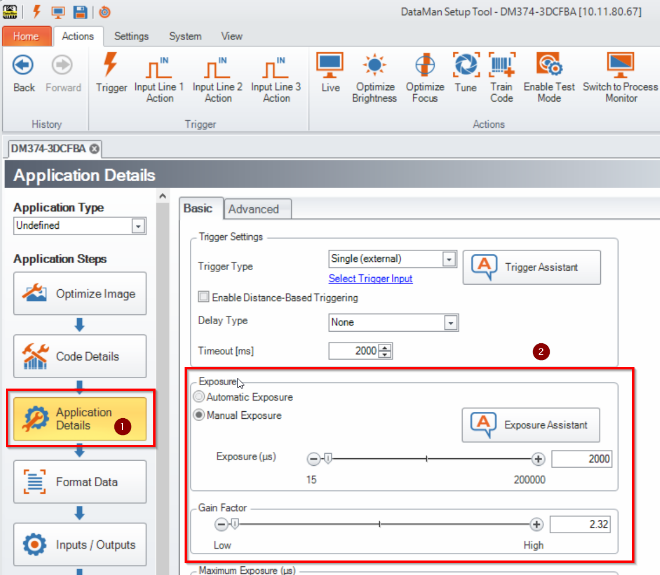
Task: Open the Exposure Assistant
Action: pos(531,425)
